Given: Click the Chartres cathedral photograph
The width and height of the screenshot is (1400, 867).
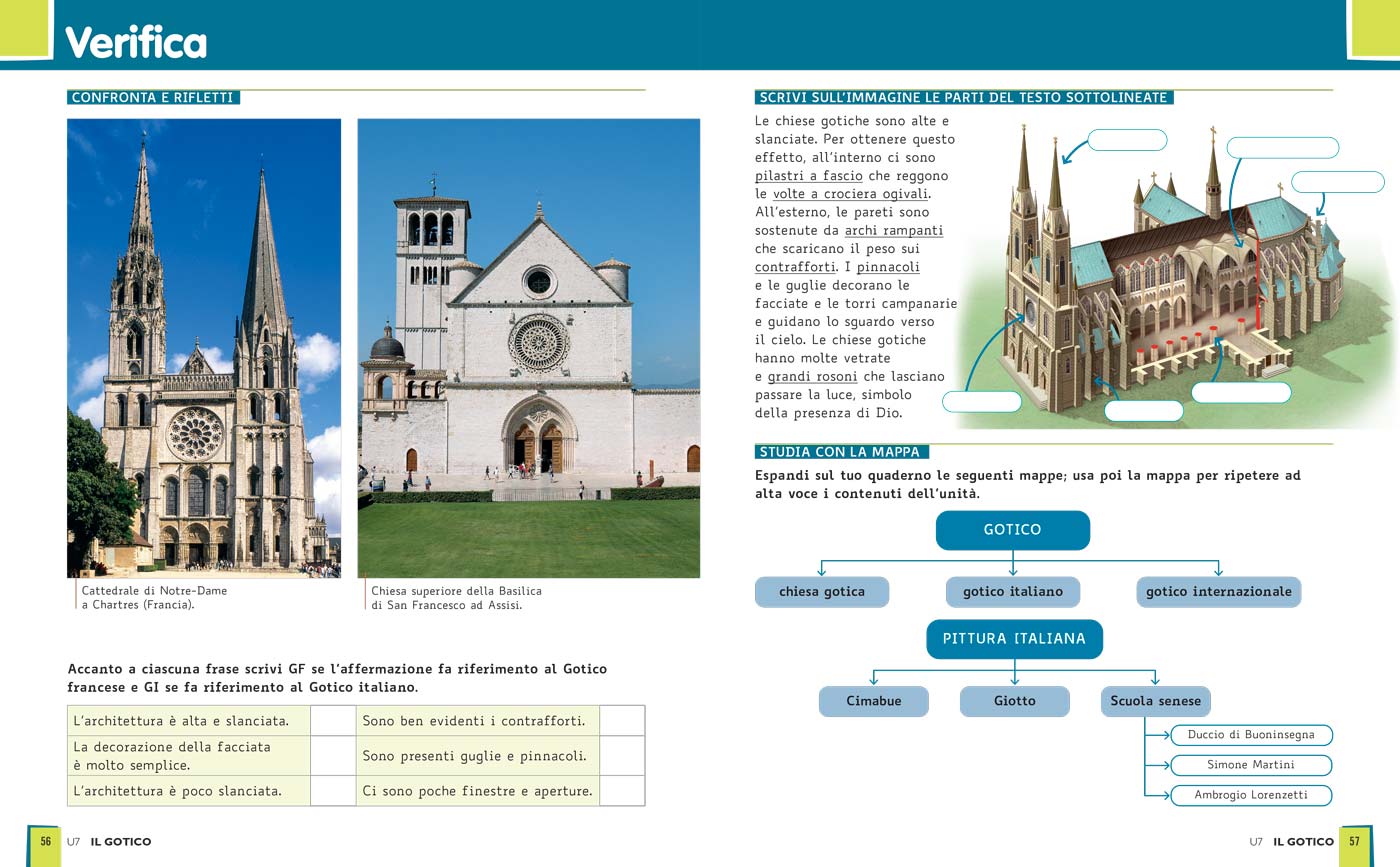Looking at the screenshot, I should 204,348.
